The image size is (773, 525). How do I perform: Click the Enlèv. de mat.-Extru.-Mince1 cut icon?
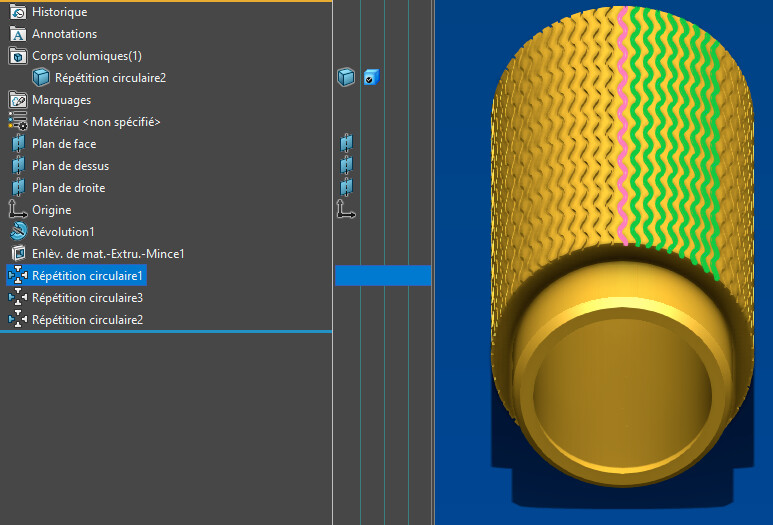(x=18, y=253)
